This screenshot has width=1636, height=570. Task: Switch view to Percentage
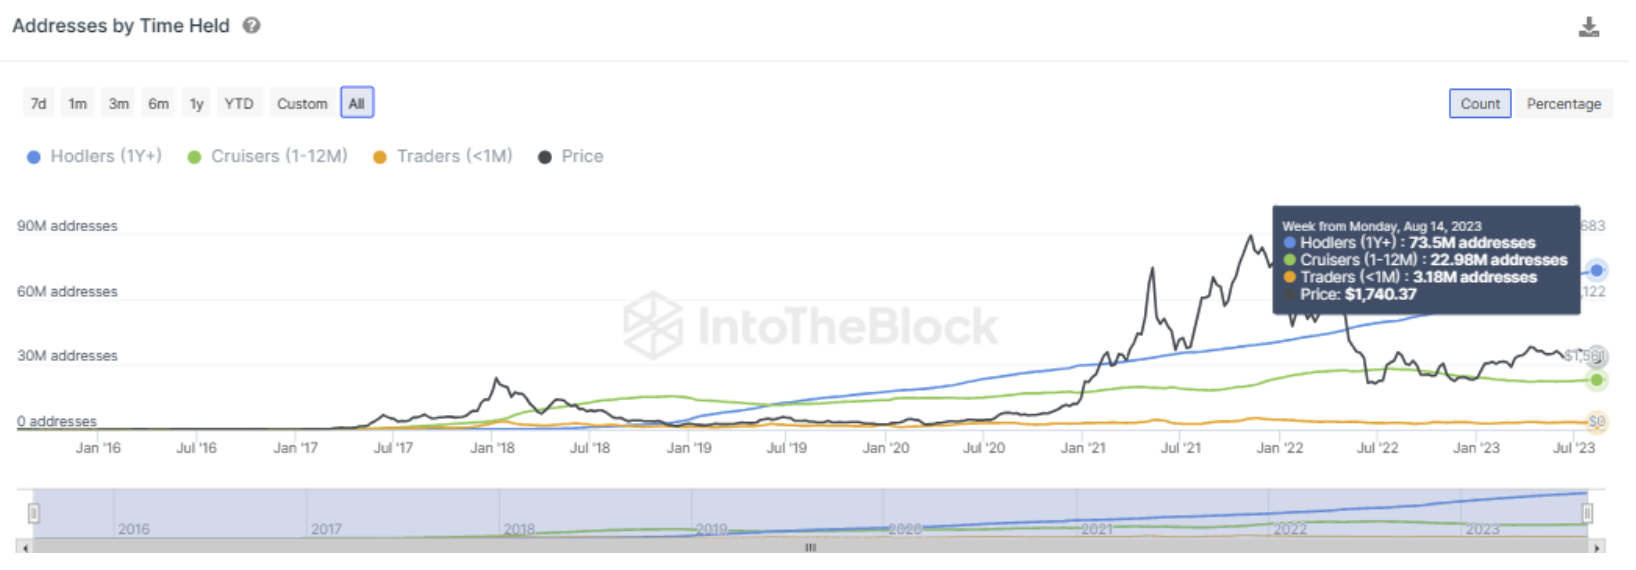1563,104
